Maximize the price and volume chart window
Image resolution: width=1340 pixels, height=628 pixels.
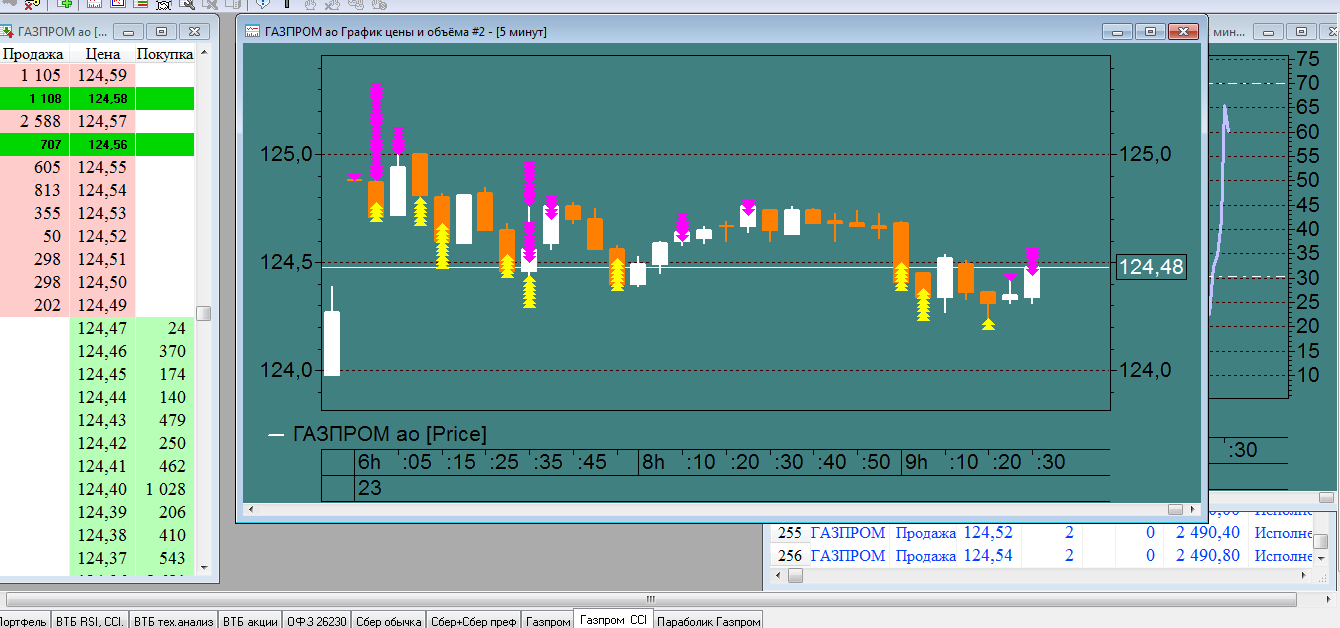coord(1151,31)
